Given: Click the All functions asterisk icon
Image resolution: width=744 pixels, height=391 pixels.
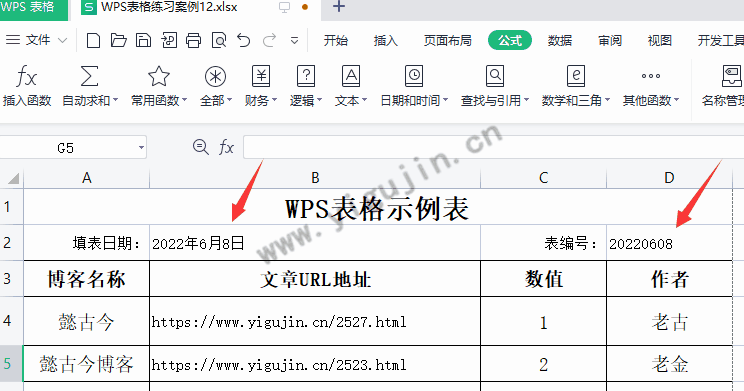Looking at the screenshot, I should pos(215,76).
